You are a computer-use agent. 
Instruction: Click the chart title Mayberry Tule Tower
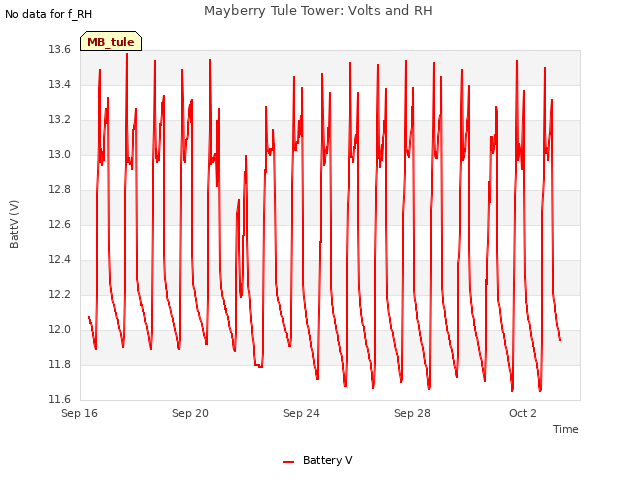[318, 11]
